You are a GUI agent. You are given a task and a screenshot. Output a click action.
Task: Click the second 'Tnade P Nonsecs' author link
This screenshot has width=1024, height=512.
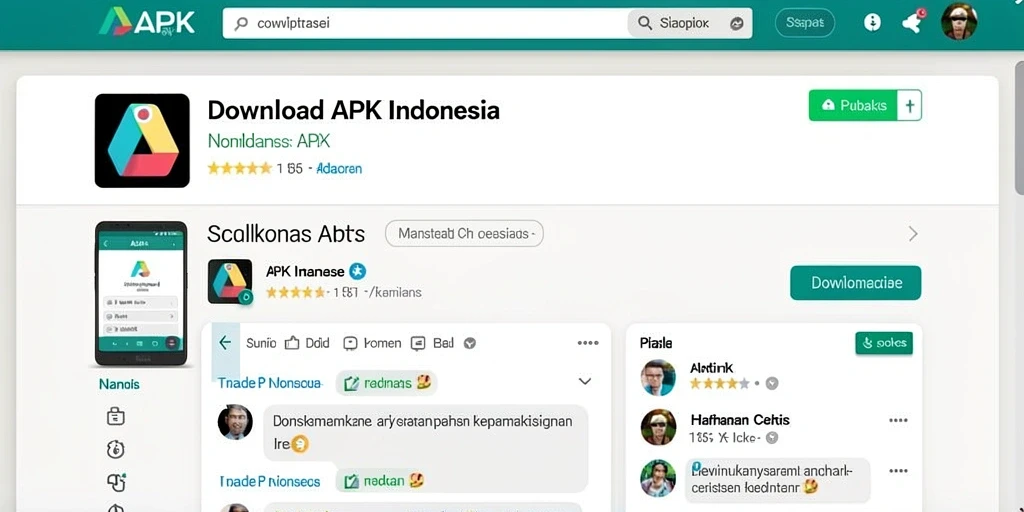[x=269, y=482]
